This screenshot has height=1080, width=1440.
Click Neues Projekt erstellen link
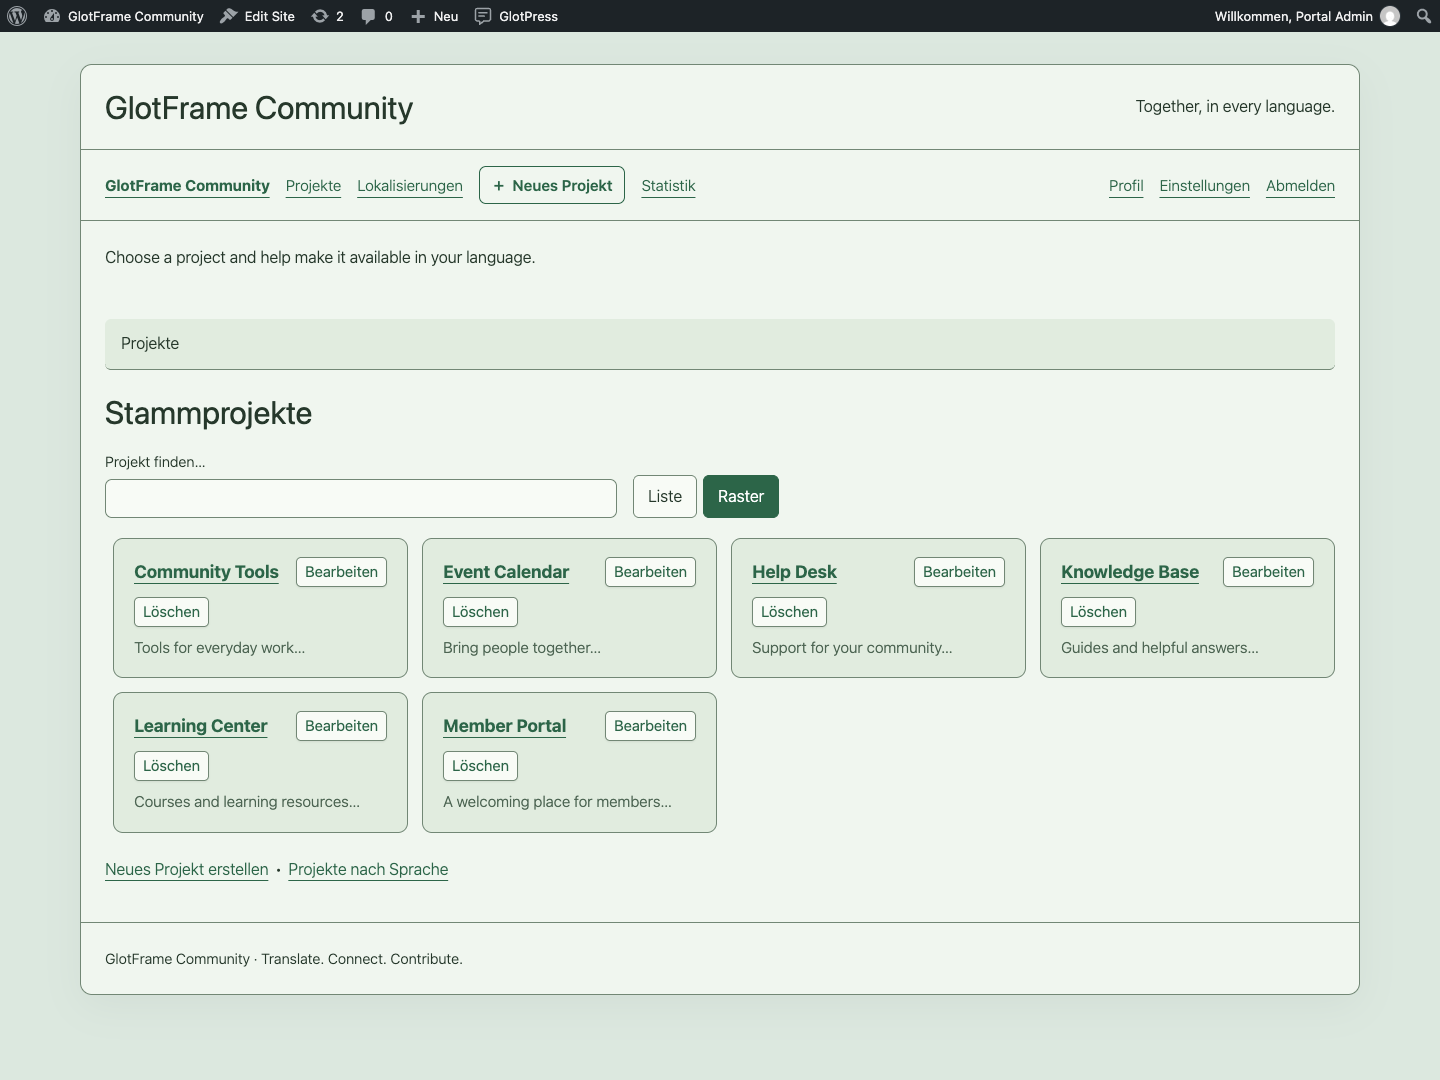tap(187, 870)
